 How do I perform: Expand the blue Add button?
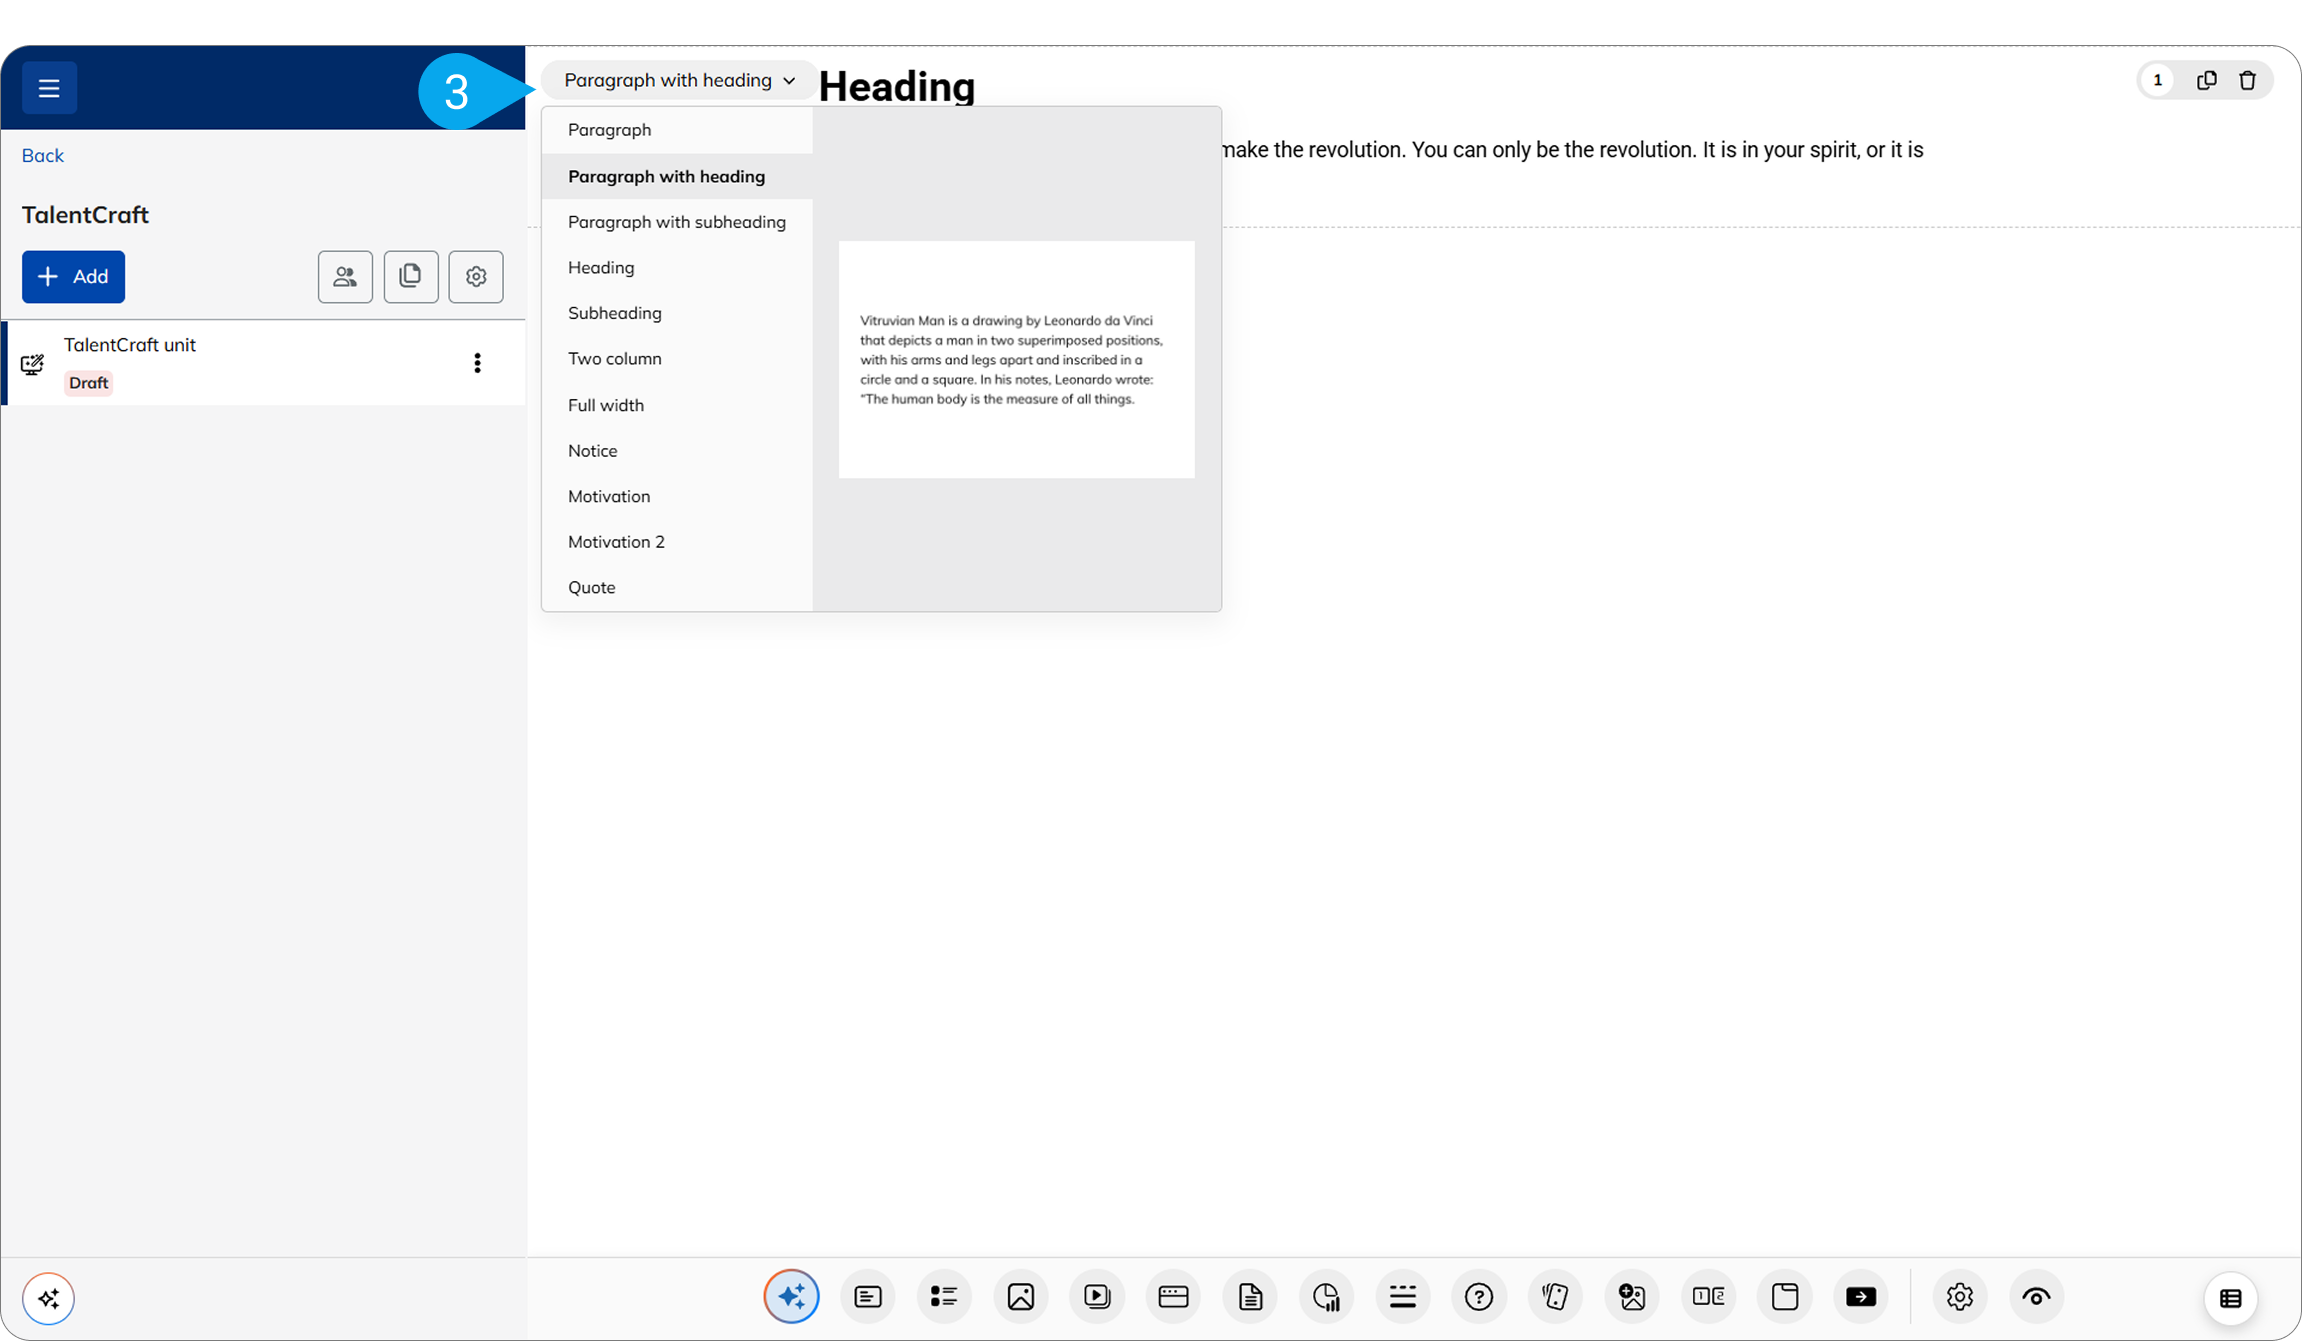coord(73,277)
